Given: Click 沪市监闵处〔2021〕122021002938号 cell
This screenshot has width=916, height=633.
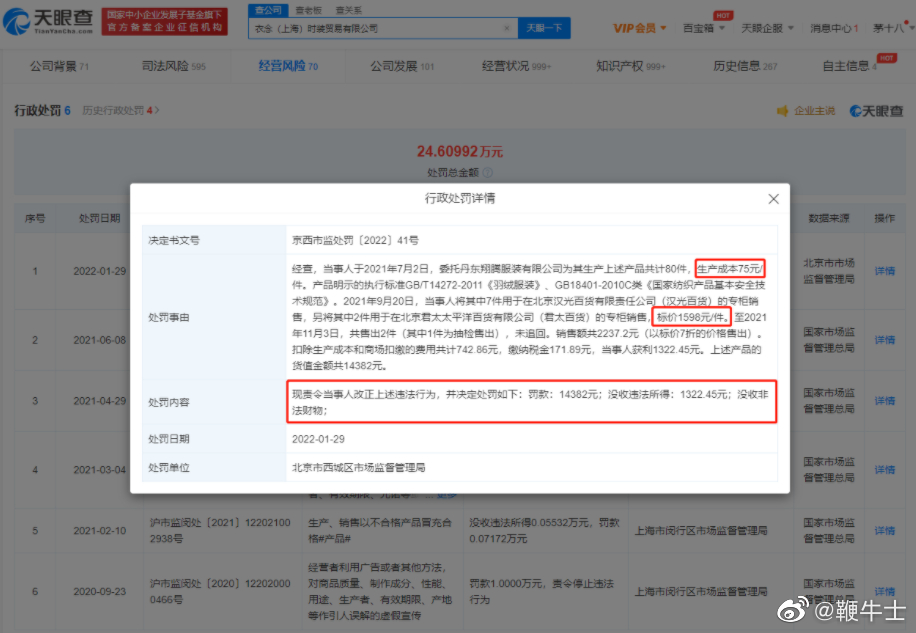Looking at the screenshot, I should click(x=220, y=530).
